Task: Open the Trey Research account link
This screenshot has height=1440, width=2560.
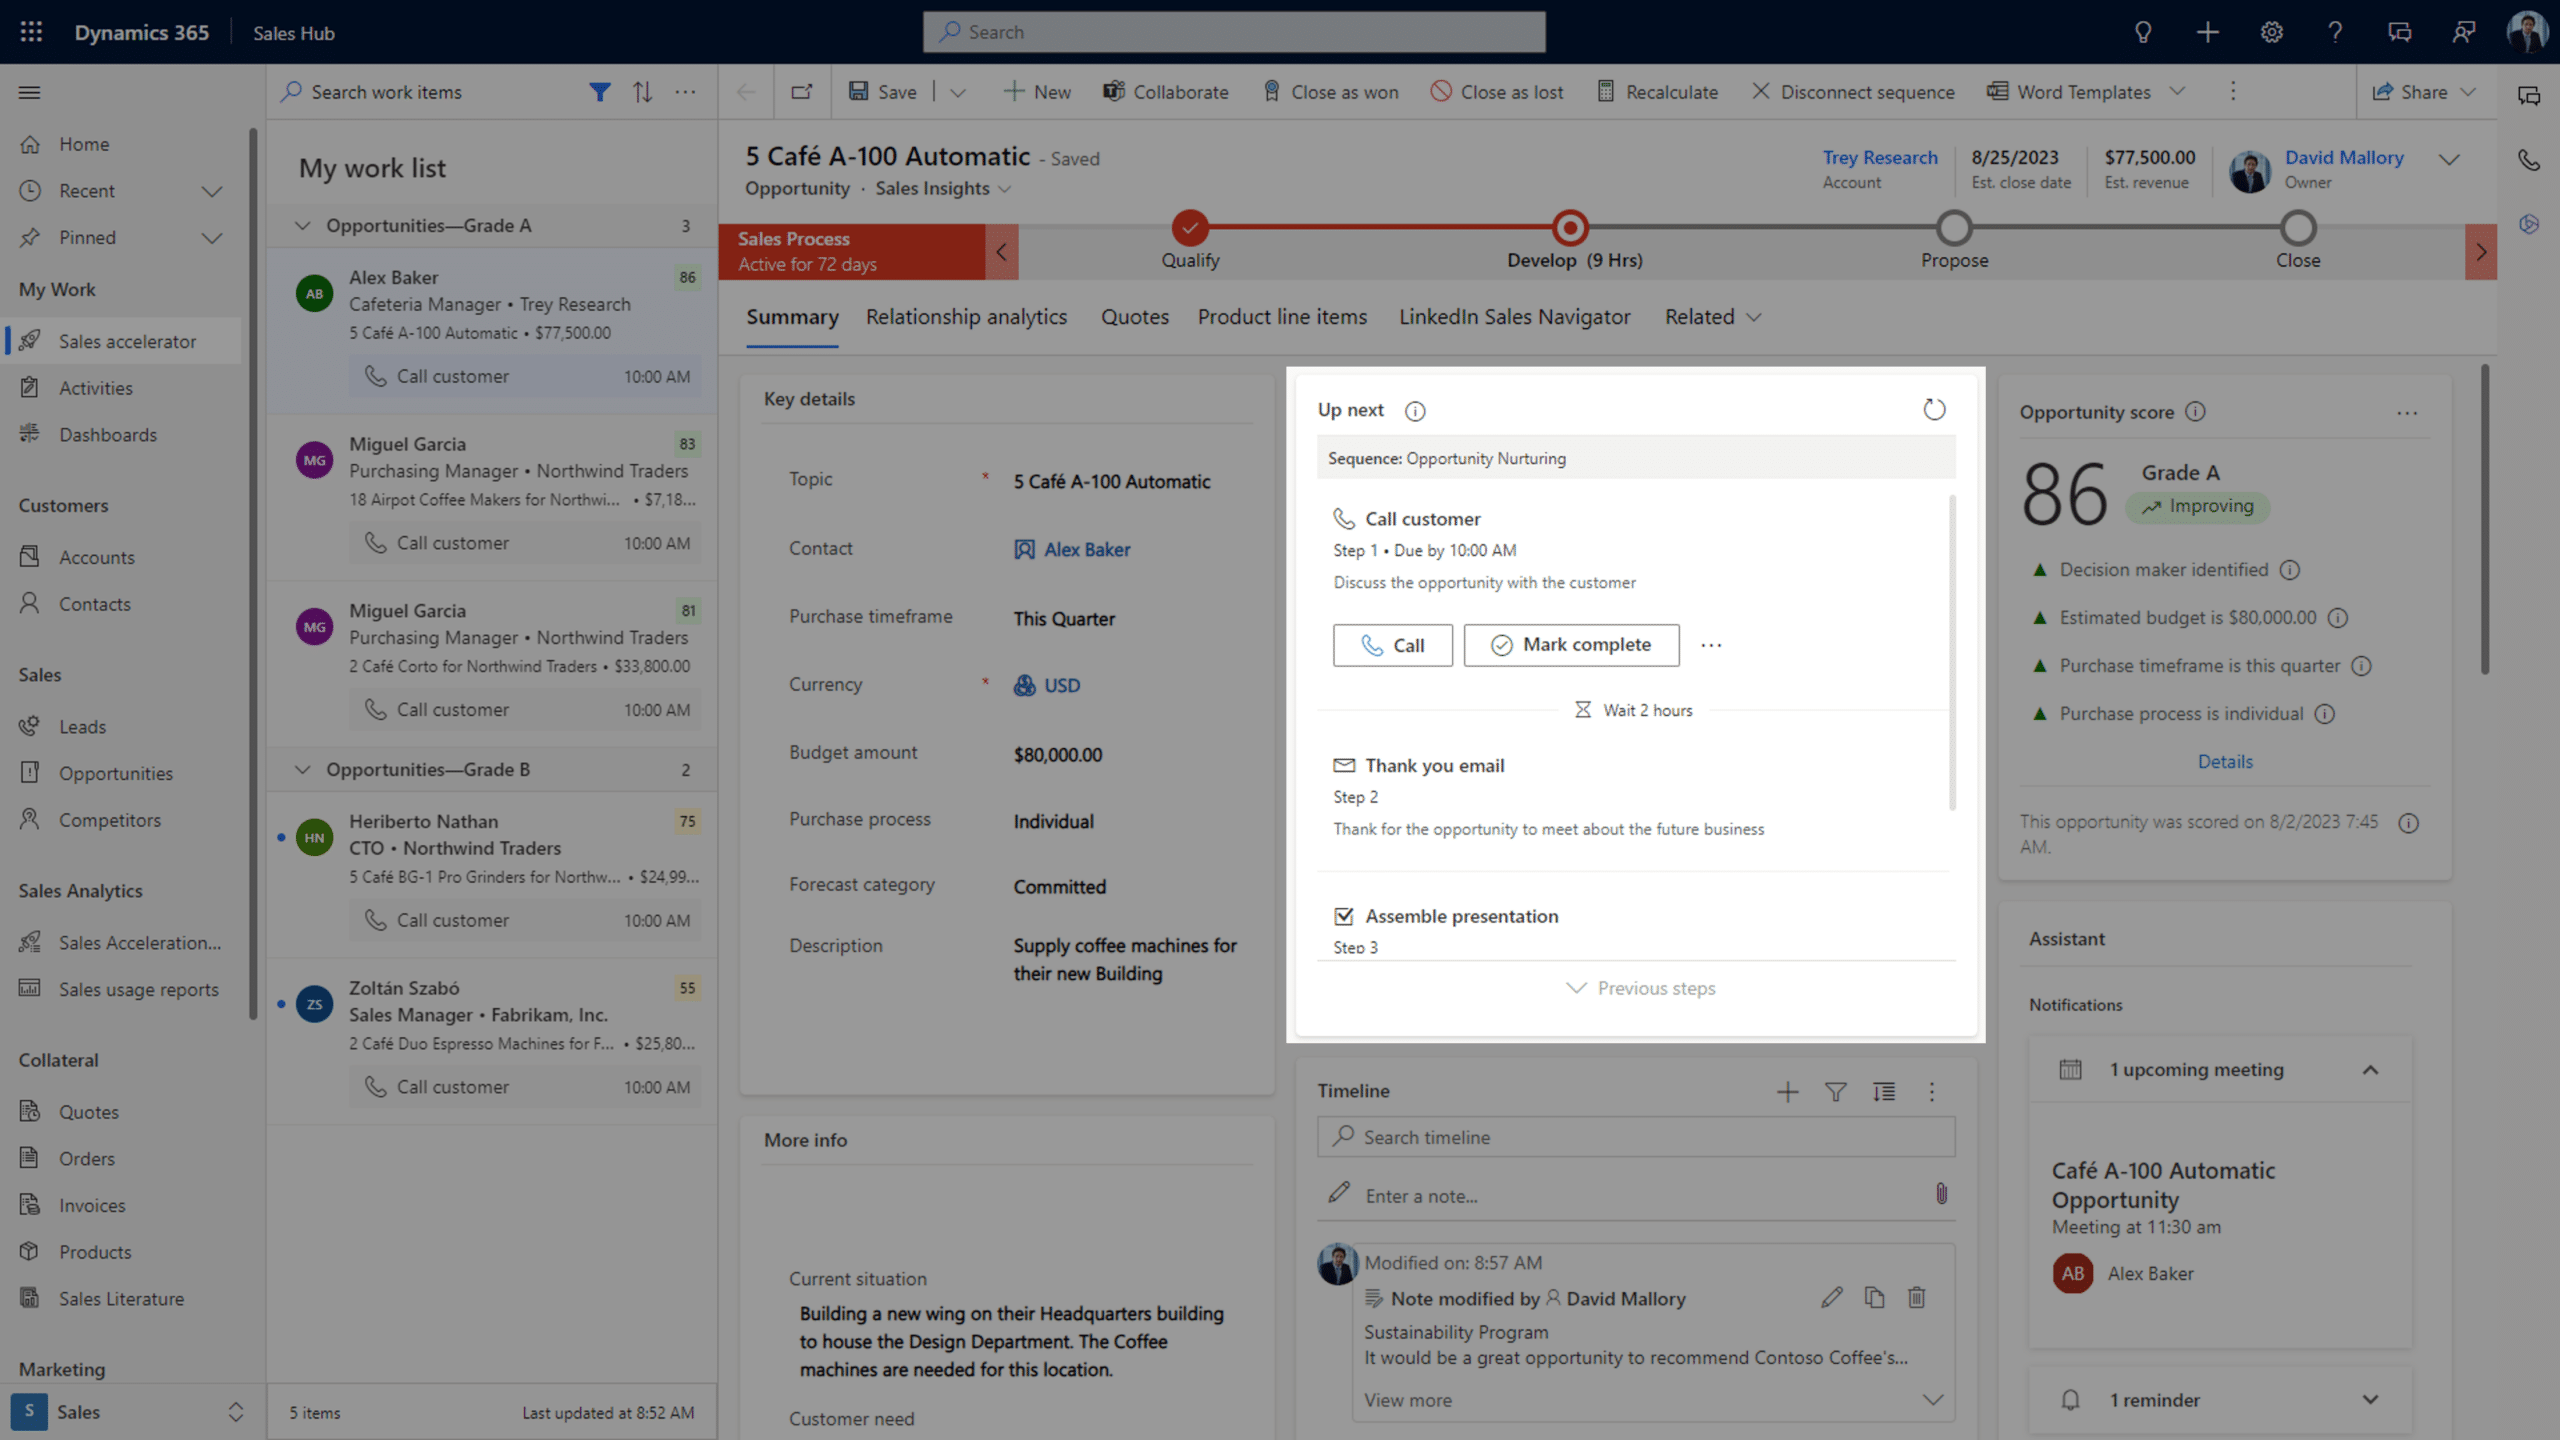Action: click(x=1879, y=157)
